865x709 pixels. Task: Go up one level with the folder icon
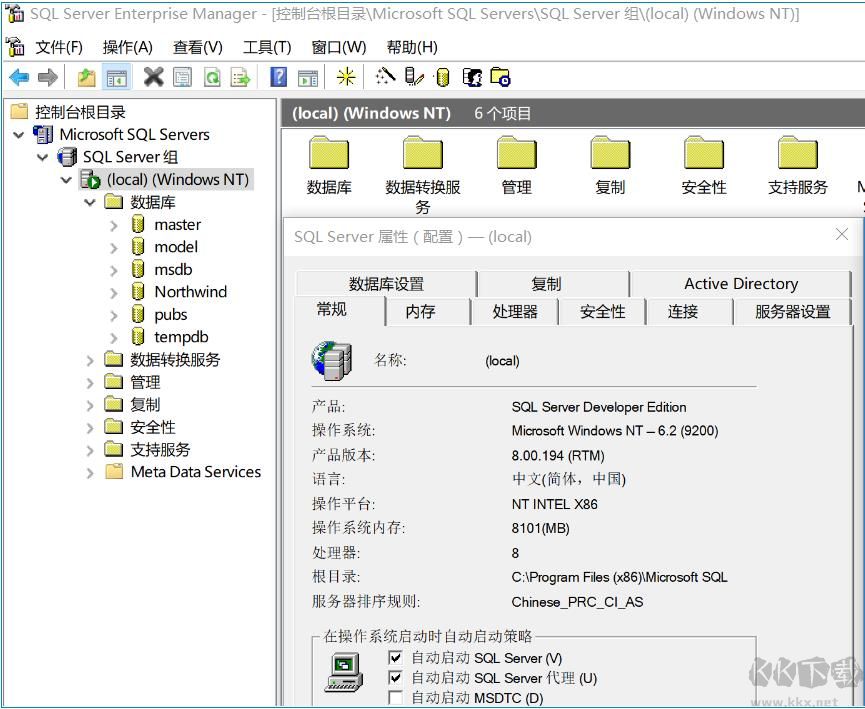point(85,77)
